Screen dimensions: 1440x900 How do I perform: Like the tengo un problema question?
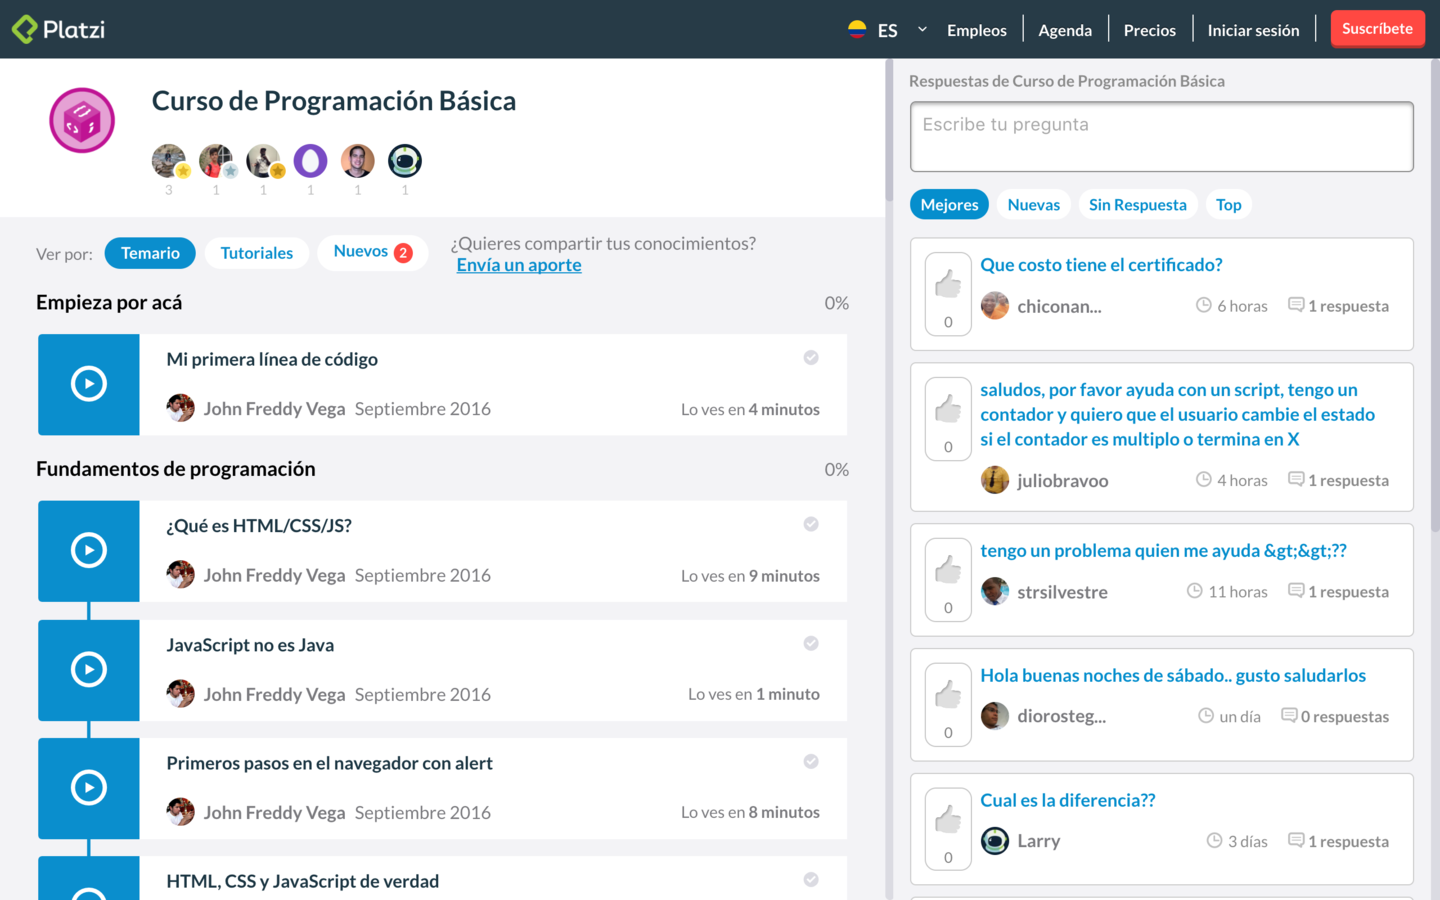click(x=948, y=580)
